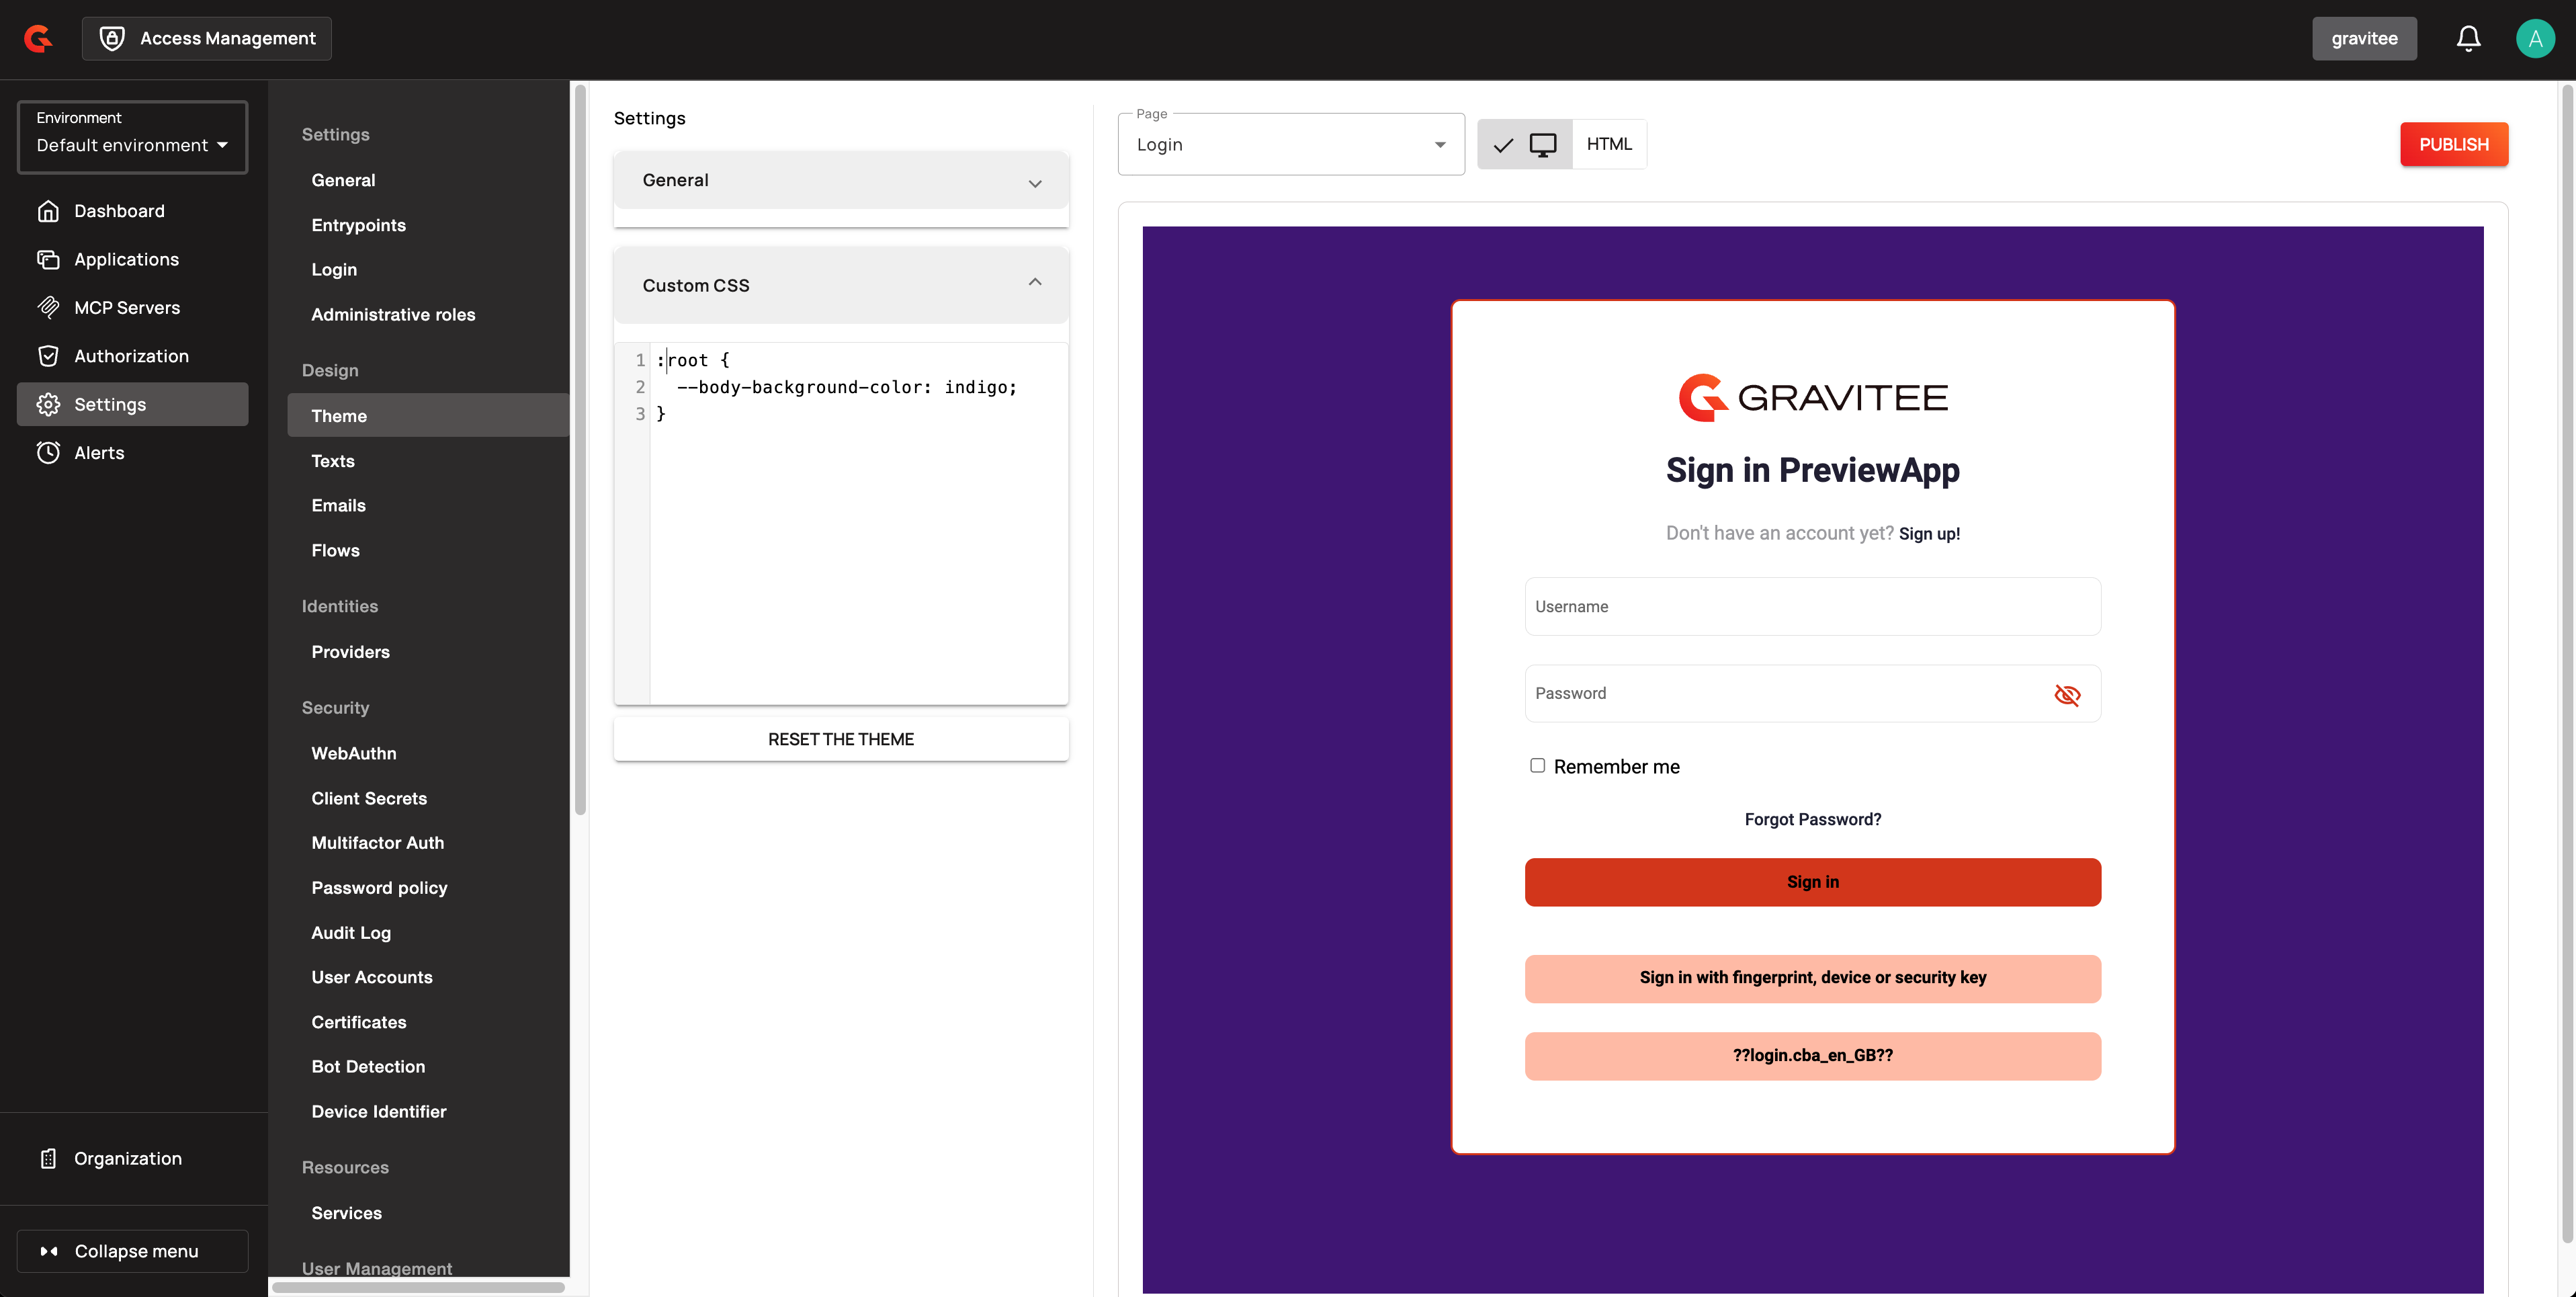Check the Remember me checkbox

(1537, 766)
